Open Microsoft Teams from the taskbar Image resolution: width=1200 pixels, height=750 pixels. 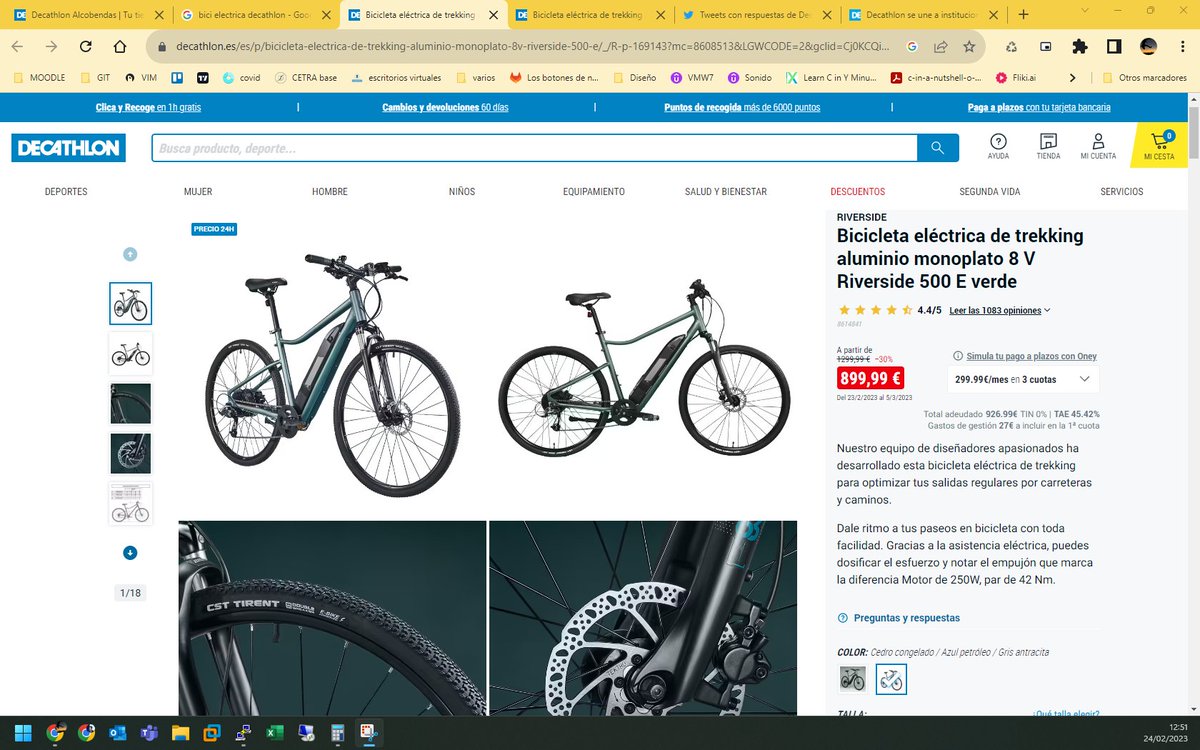point(148,732)
